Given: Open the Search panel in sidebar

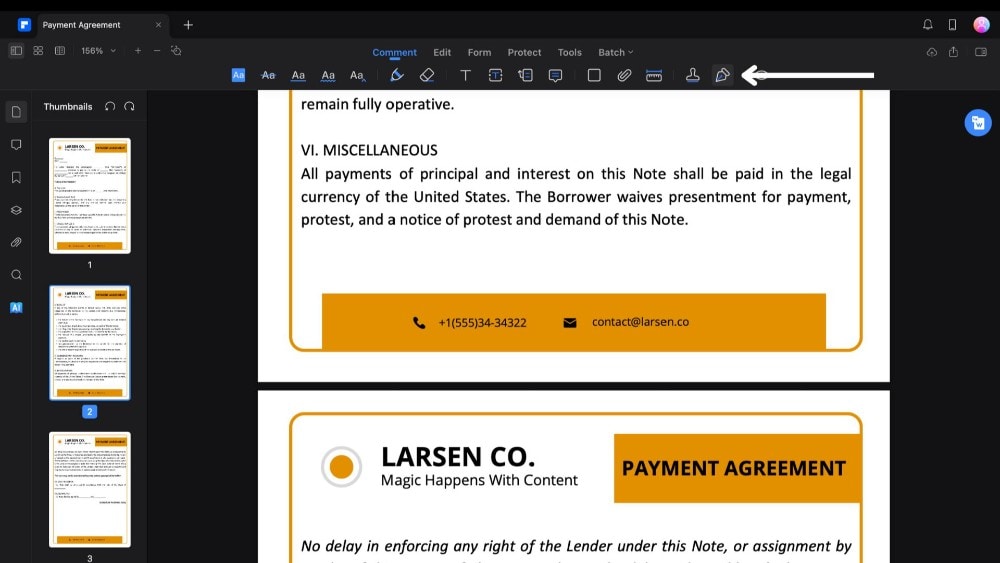Looking at the screenshot, I should (17, 275).
